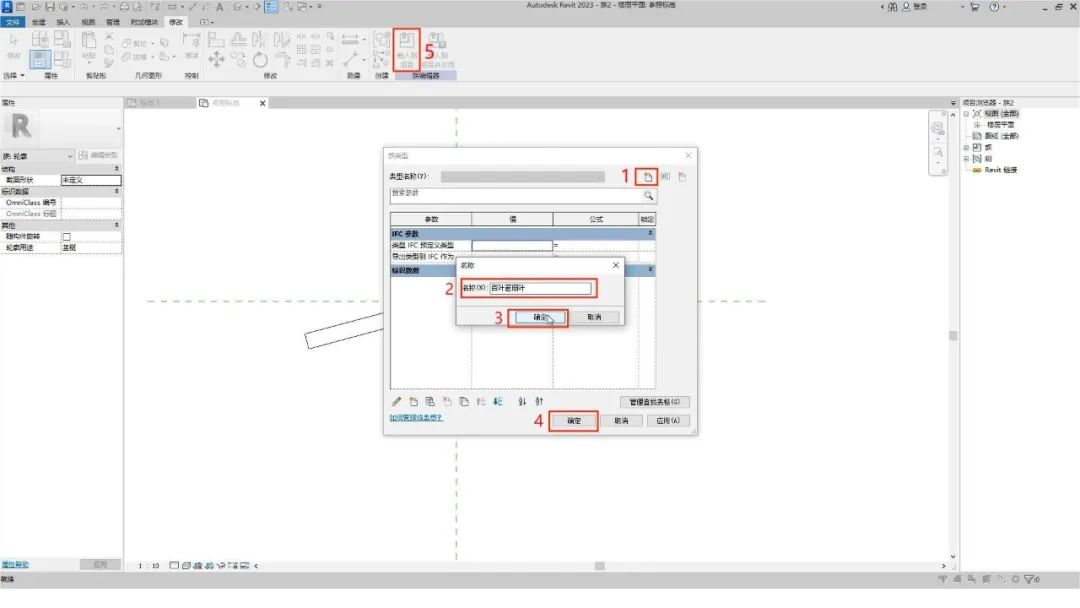This screenshot has height=608, width=1080.
Task: Click the New Parameter icon beside the pencil
Action: (413, 401)
